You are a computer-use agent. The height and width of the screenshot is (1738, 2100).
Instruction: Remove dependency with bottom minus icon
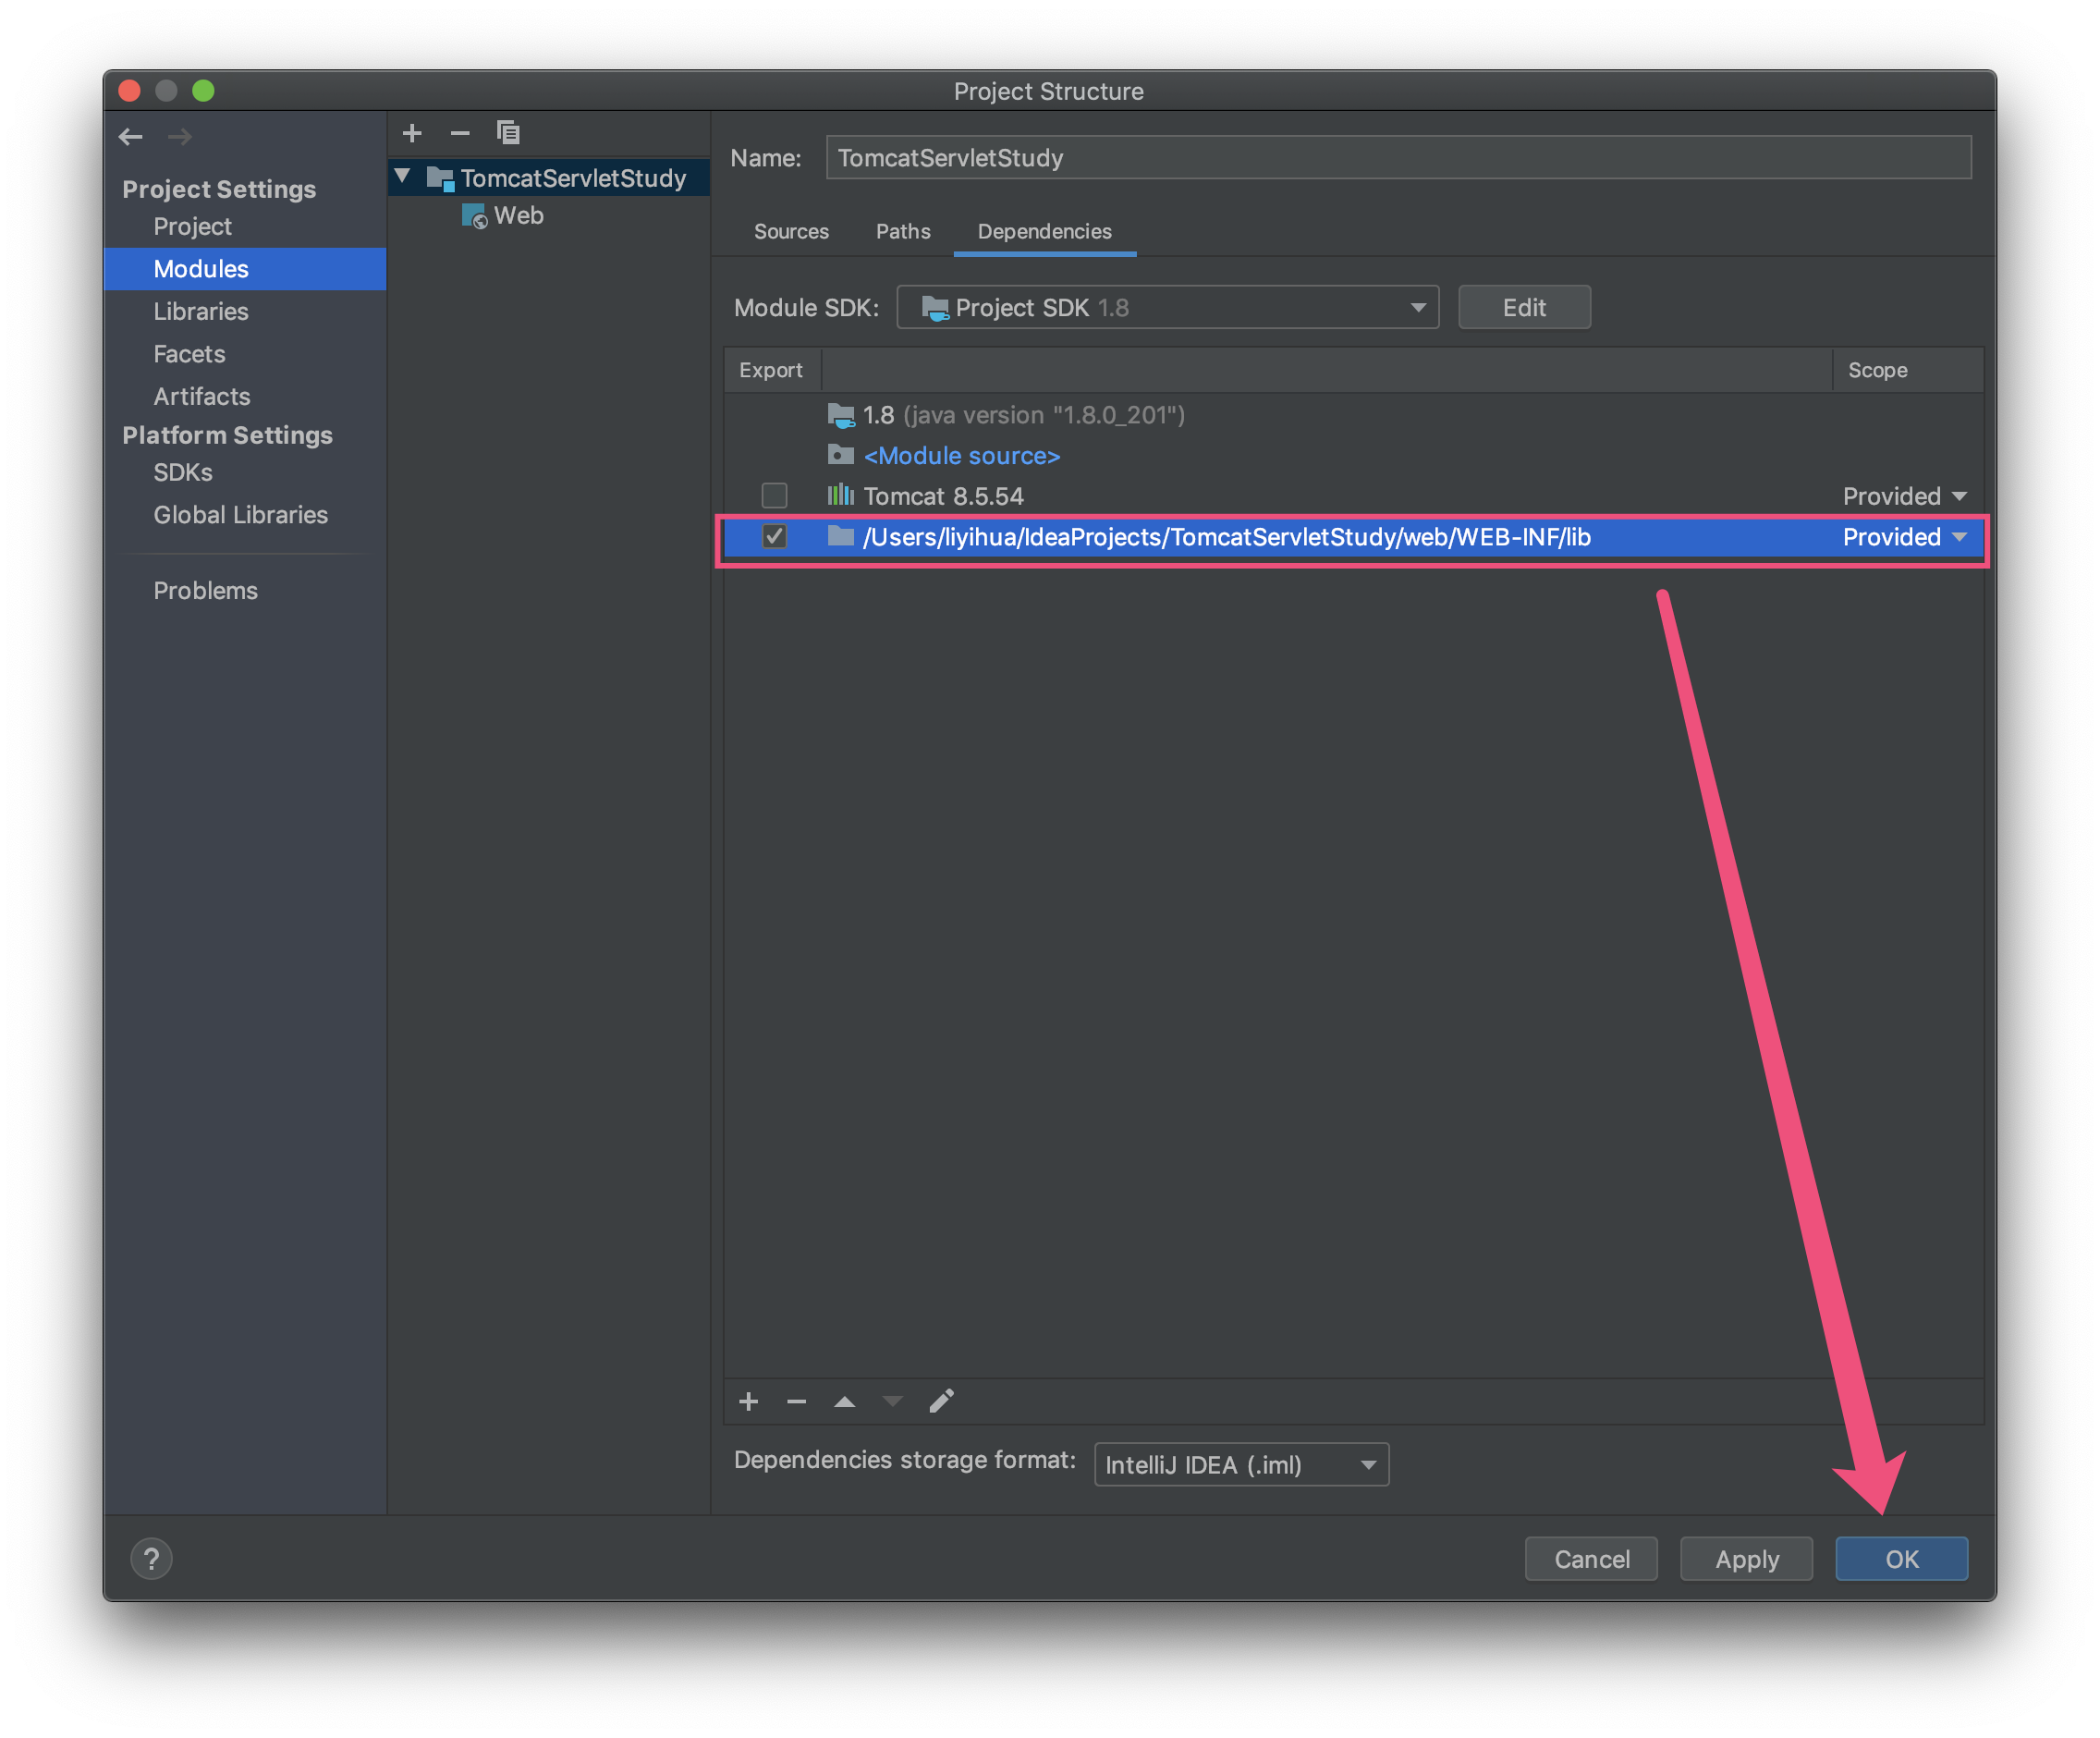796,1401
